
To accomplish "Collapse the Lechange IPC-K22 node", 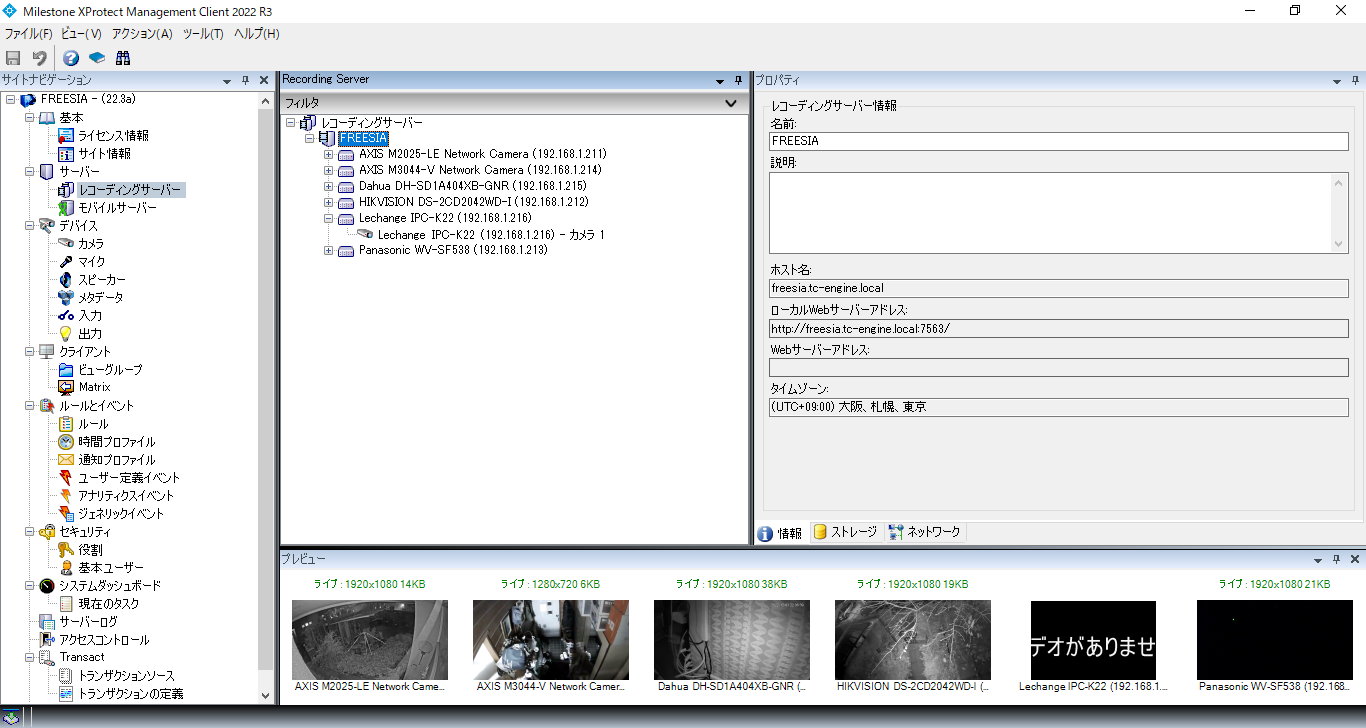I will pyautogui.click(x=328, y=218).
